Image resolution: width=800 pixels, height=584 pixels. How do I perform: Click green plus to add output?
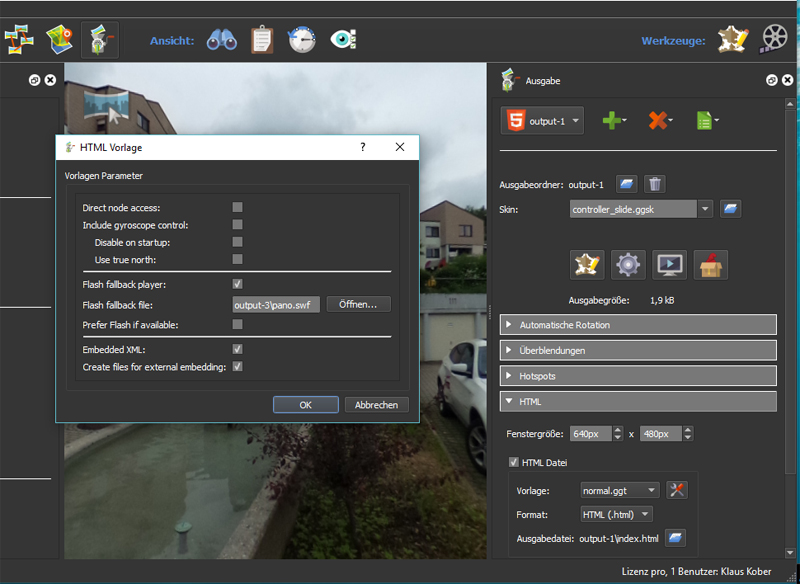[613, 121]
